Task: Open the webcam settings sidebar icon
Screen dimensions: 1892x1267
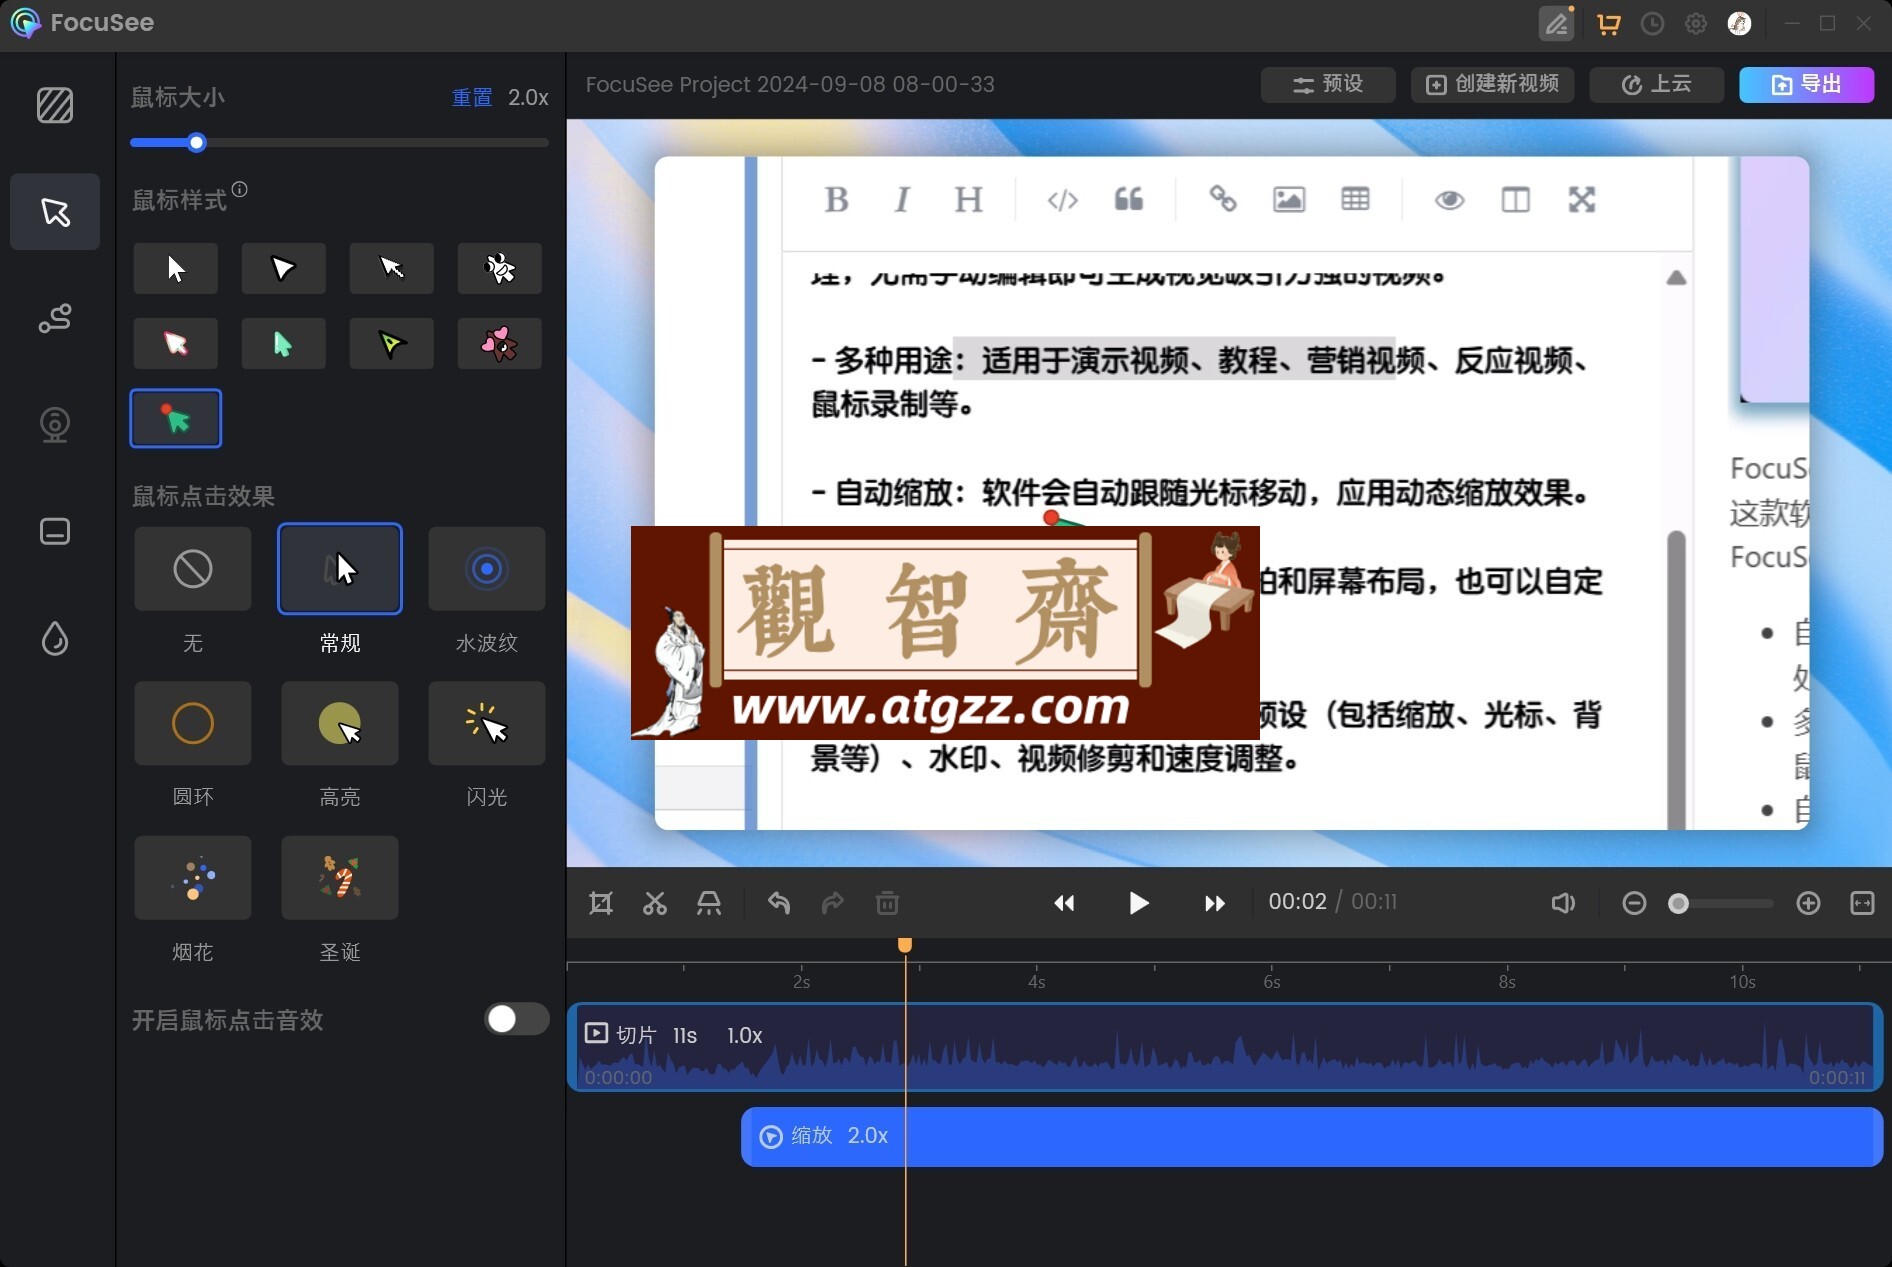Action: point(55,425)
